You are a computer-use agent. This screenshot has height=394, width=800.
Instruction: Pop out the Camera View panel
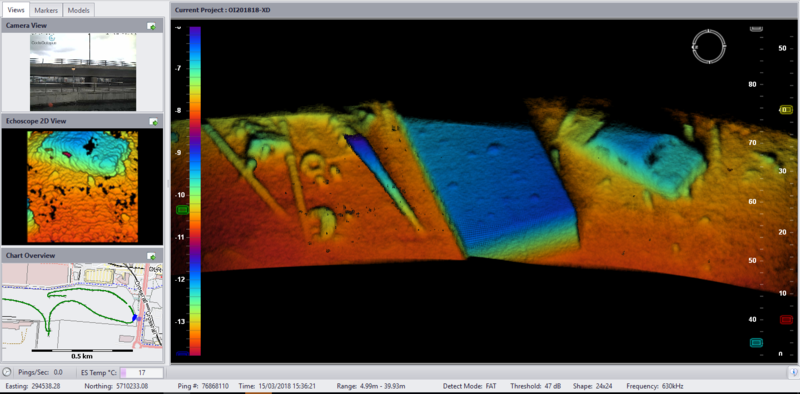152,26
